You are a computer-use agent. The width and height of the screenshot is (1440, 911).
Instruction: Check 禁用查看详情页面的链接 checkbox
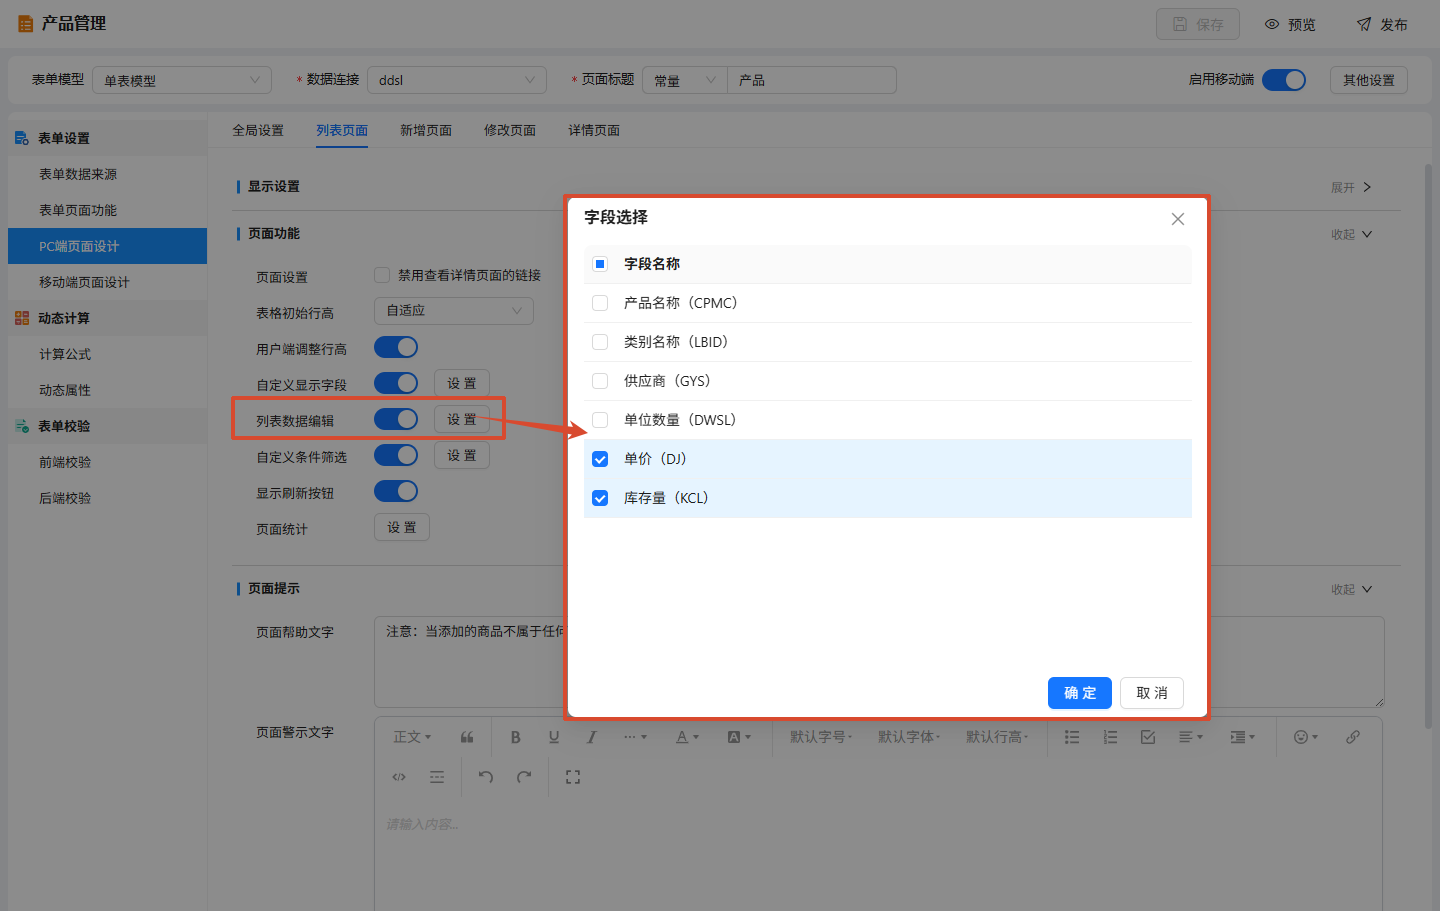click(382, 275)
